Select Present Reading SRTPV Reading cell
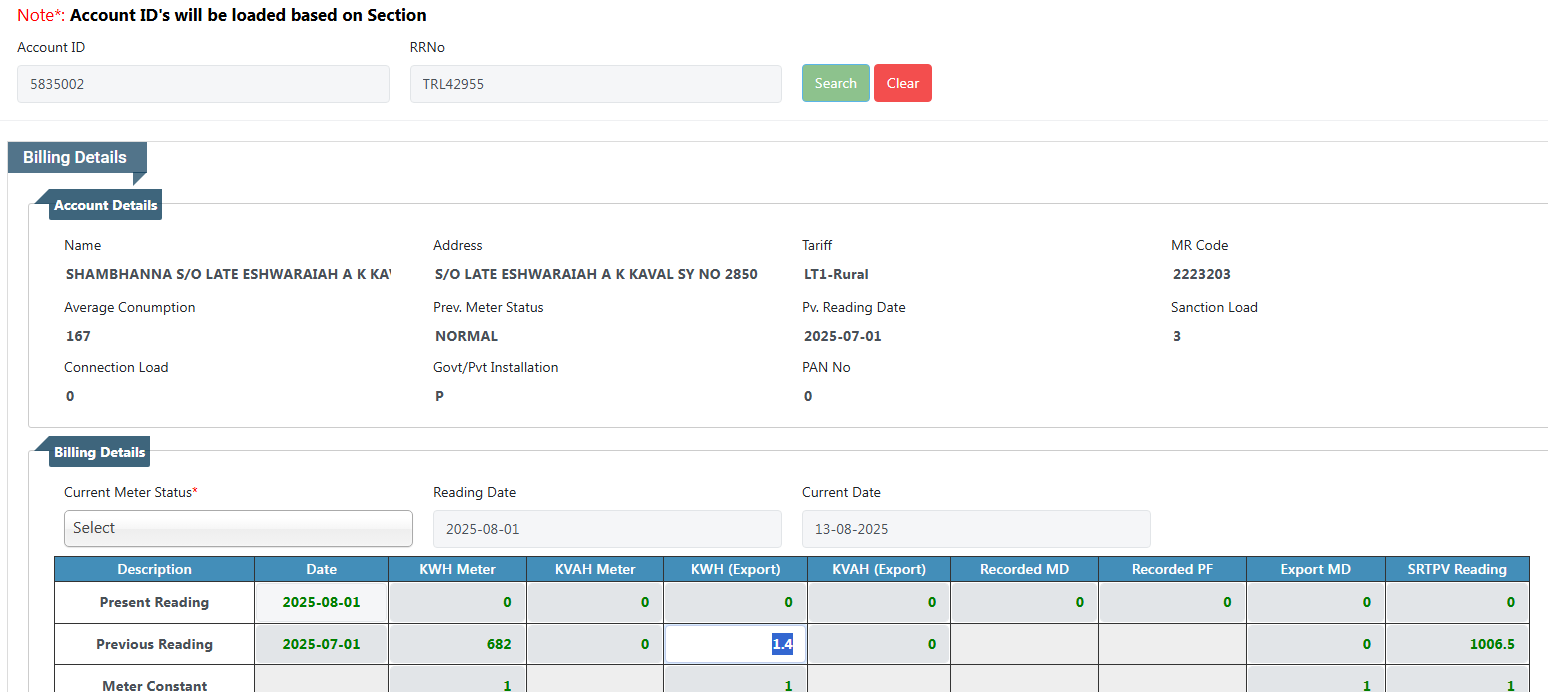Viewport: 1548px width, 692px height. point(1456,602)
